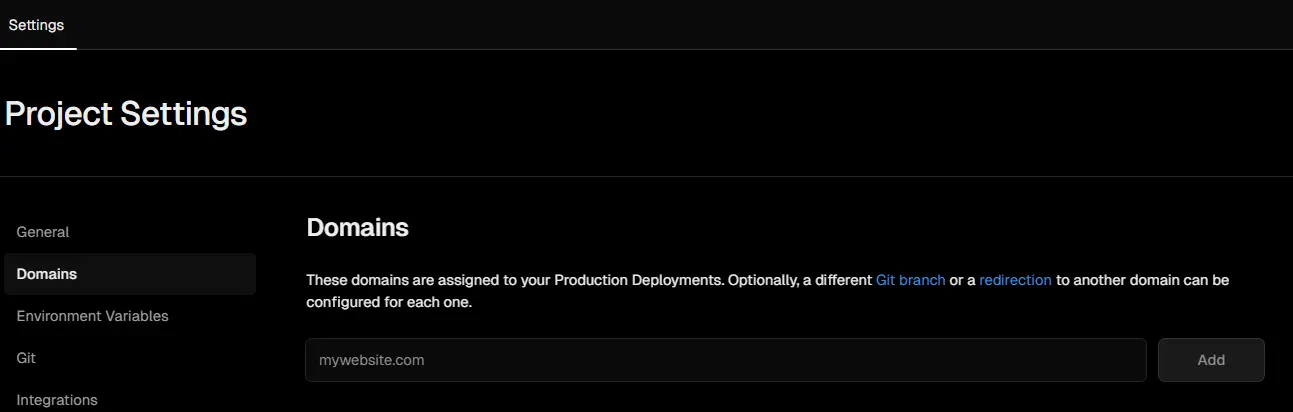Click the Add domain button

(x=1211, y=360)
